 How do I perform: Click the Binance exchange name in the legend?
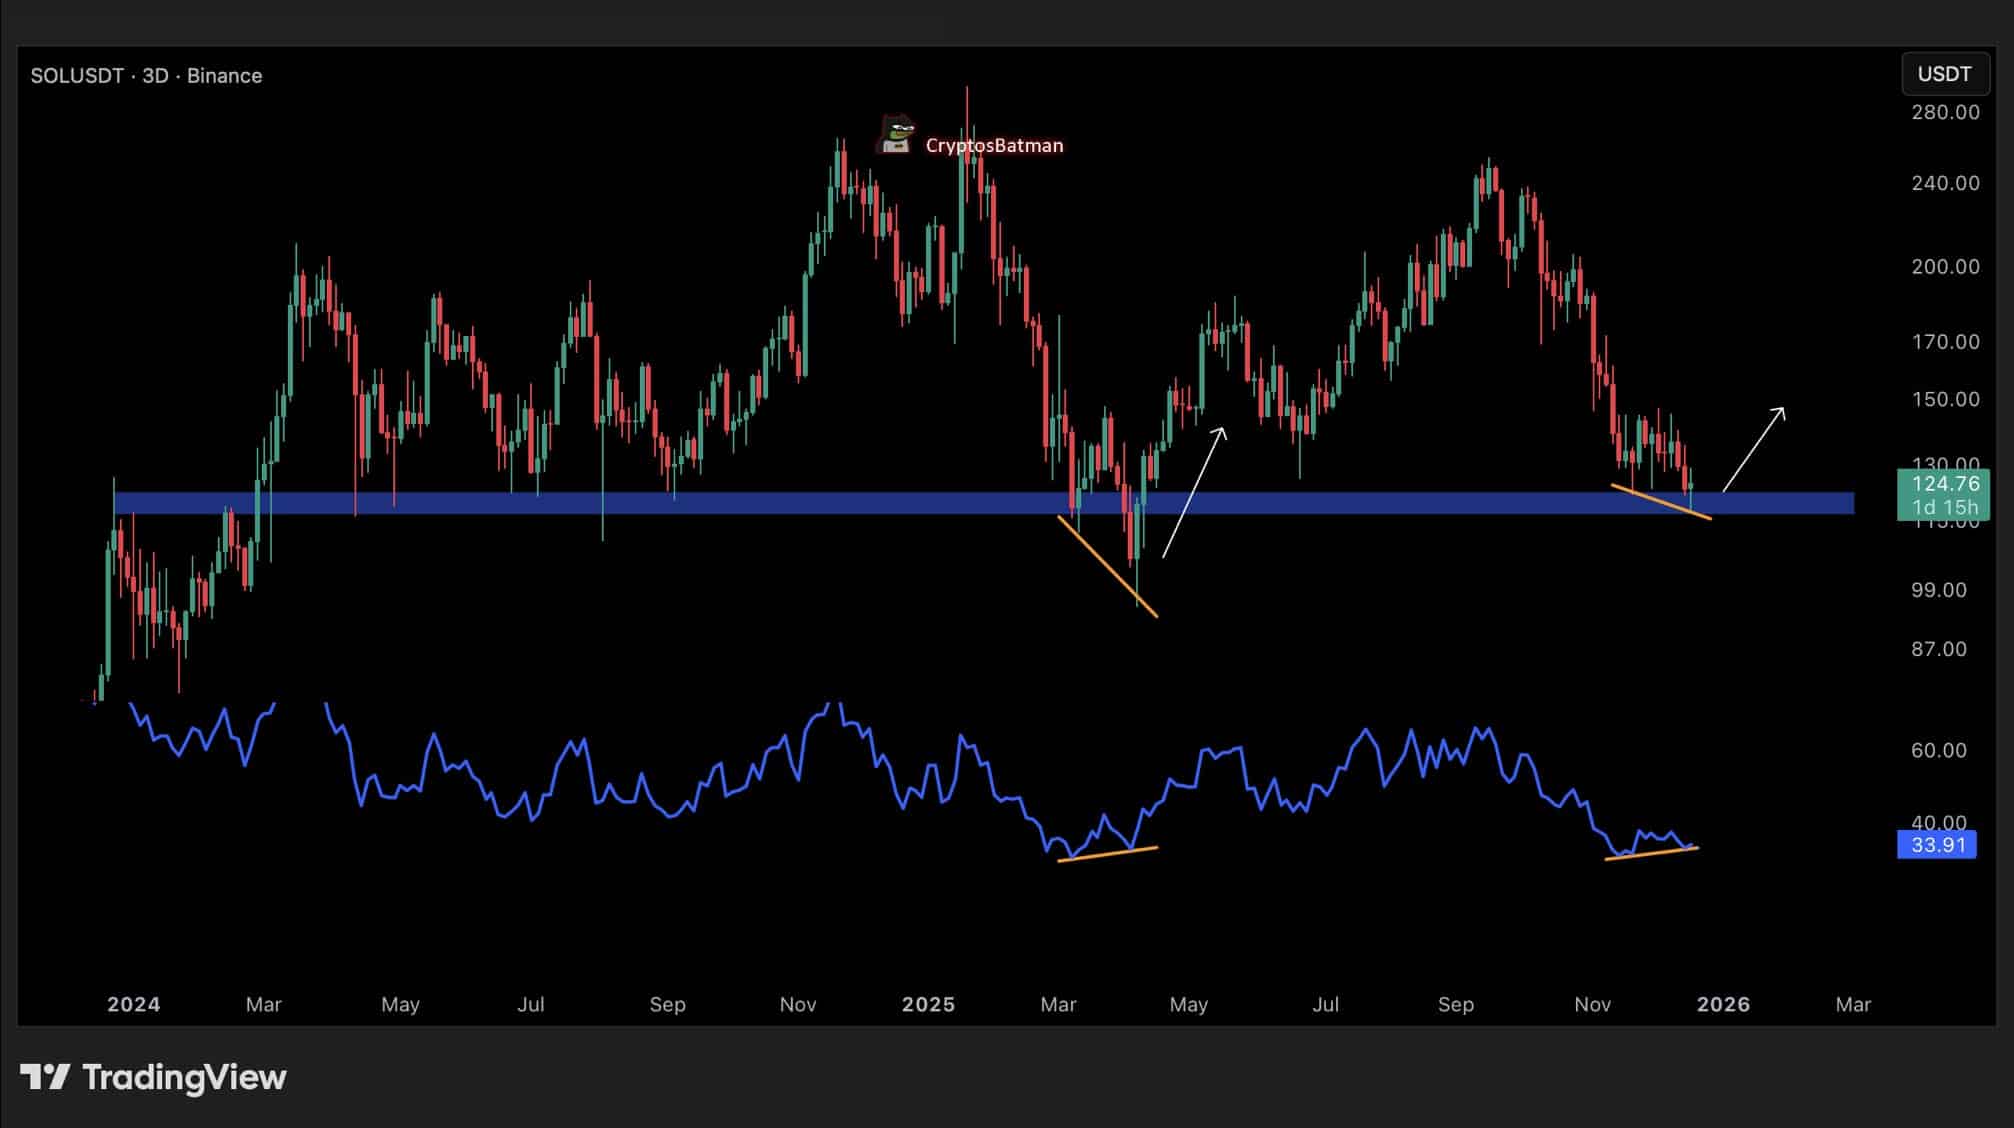pyautogui.click(x=224, y=75)
